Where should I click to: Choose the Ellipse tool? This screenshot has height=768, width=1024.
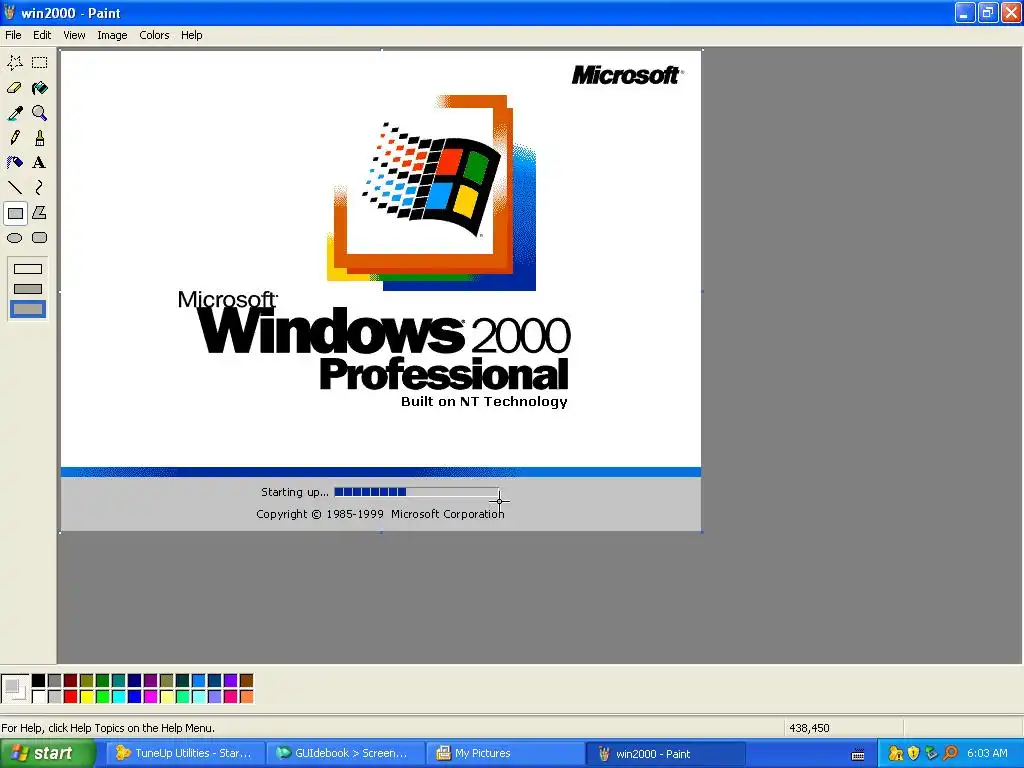[15, 238]
